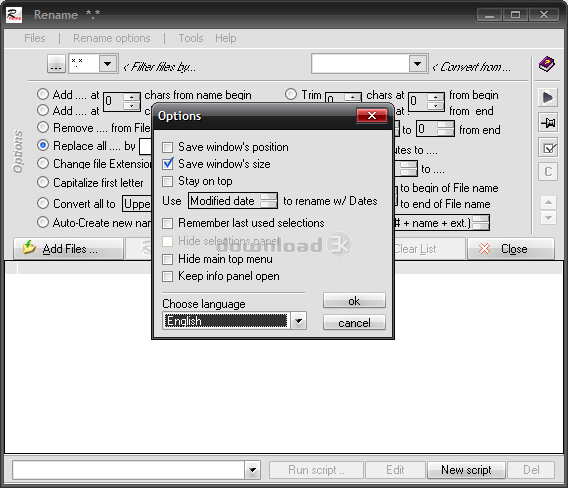Click the checkmark box sidebar icon
568x488 pixels.
coord(548,147)
